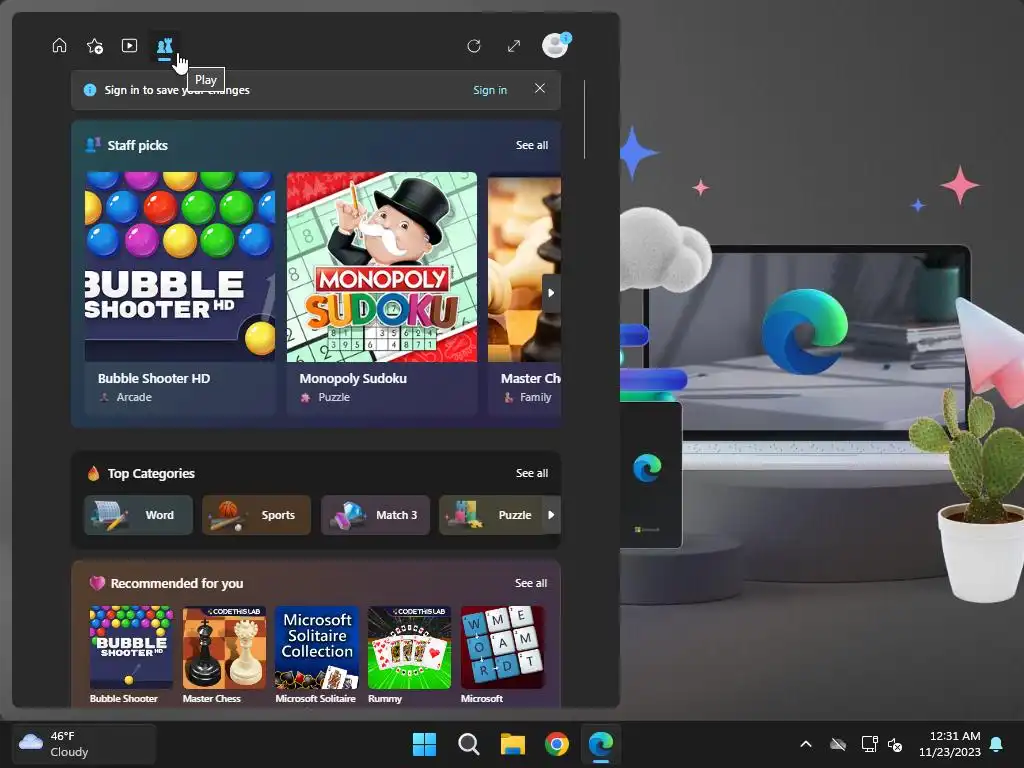This screenshot has width=1024, height=768.
Task: See all Staff picks
Action: pos(532,145)
